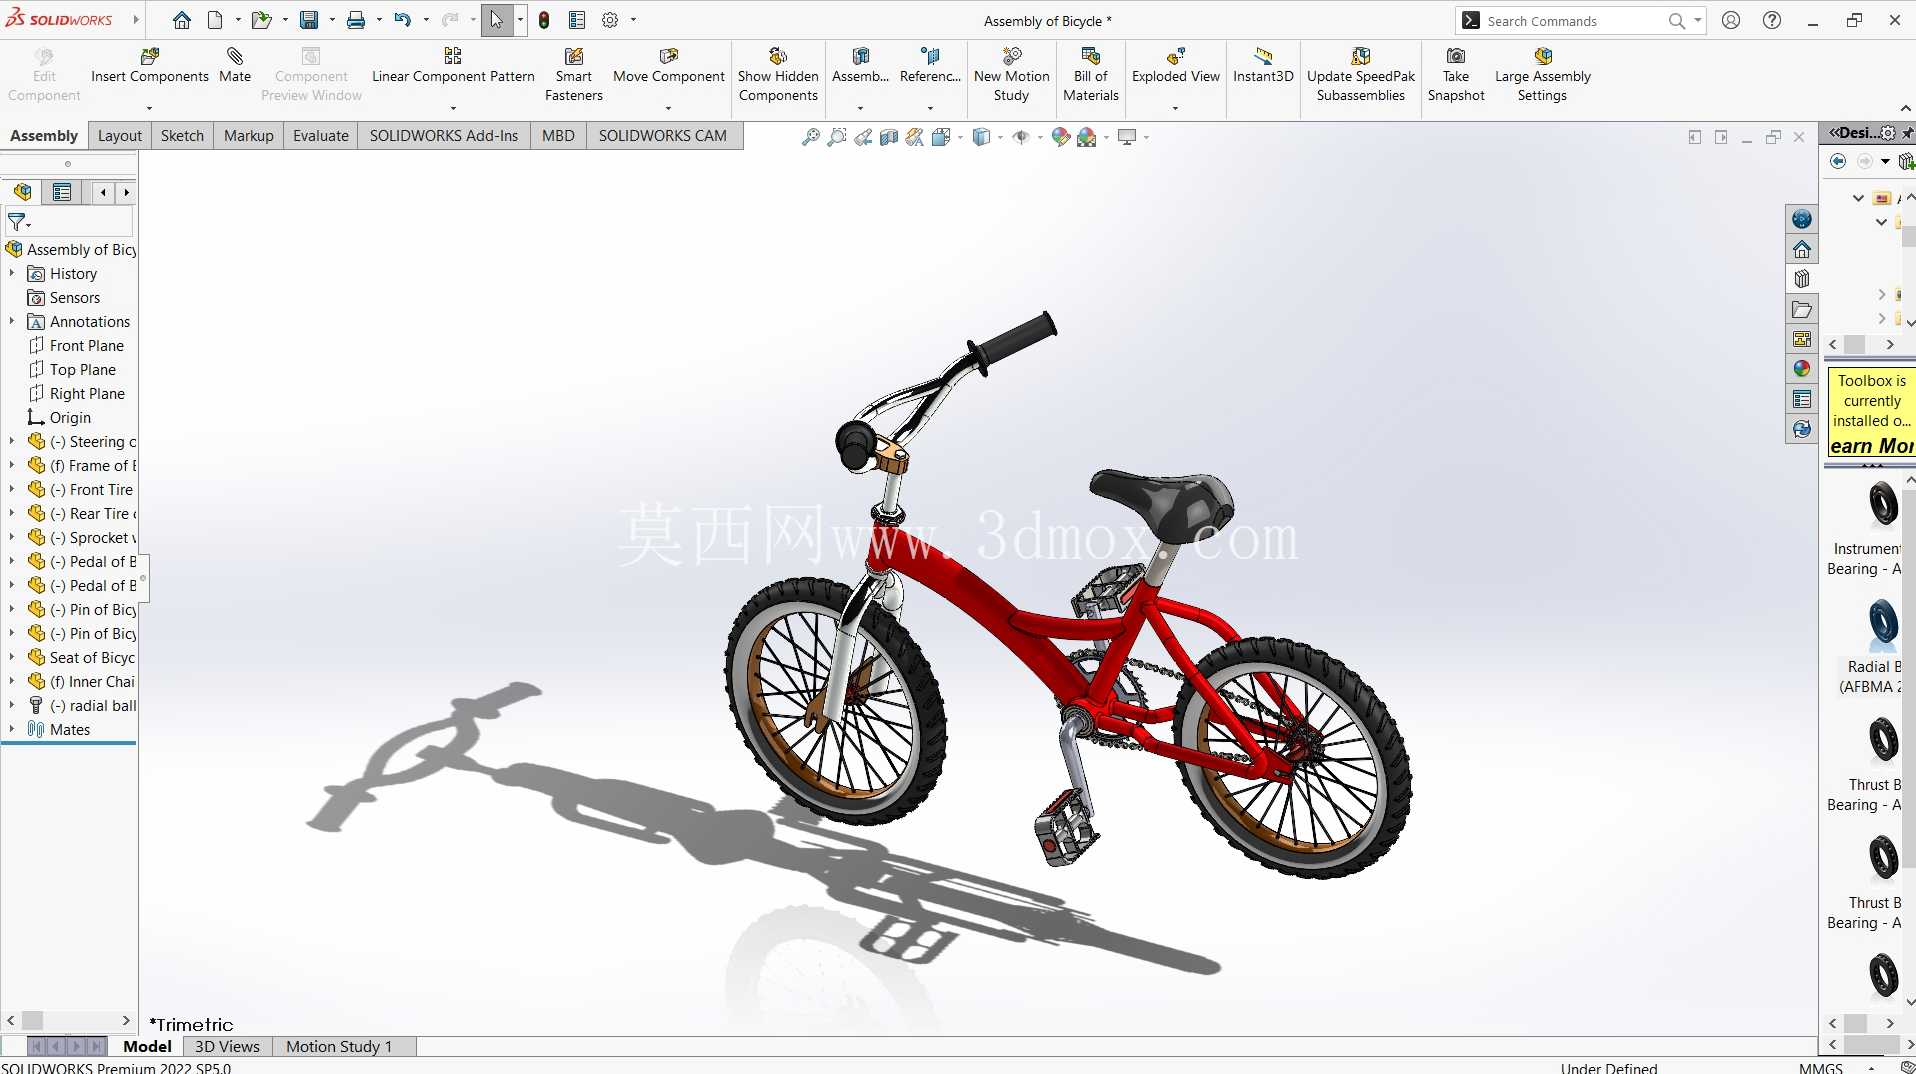This screenshot has width=1916, height=1074.
Task: Choose Linear Component Pattern
Action: point(453,66)
